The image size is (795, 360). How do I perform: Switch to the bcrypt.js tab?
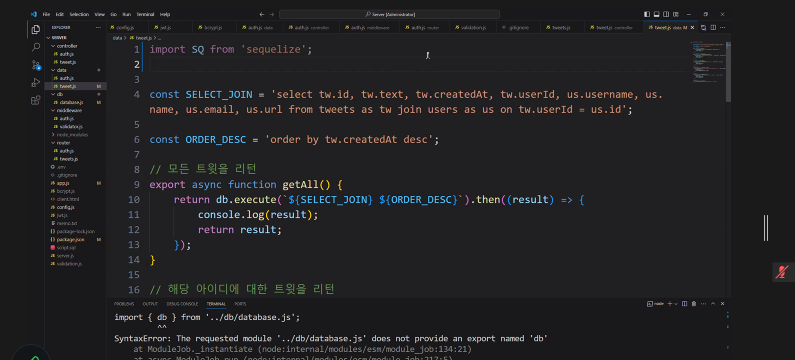[213, 27]
